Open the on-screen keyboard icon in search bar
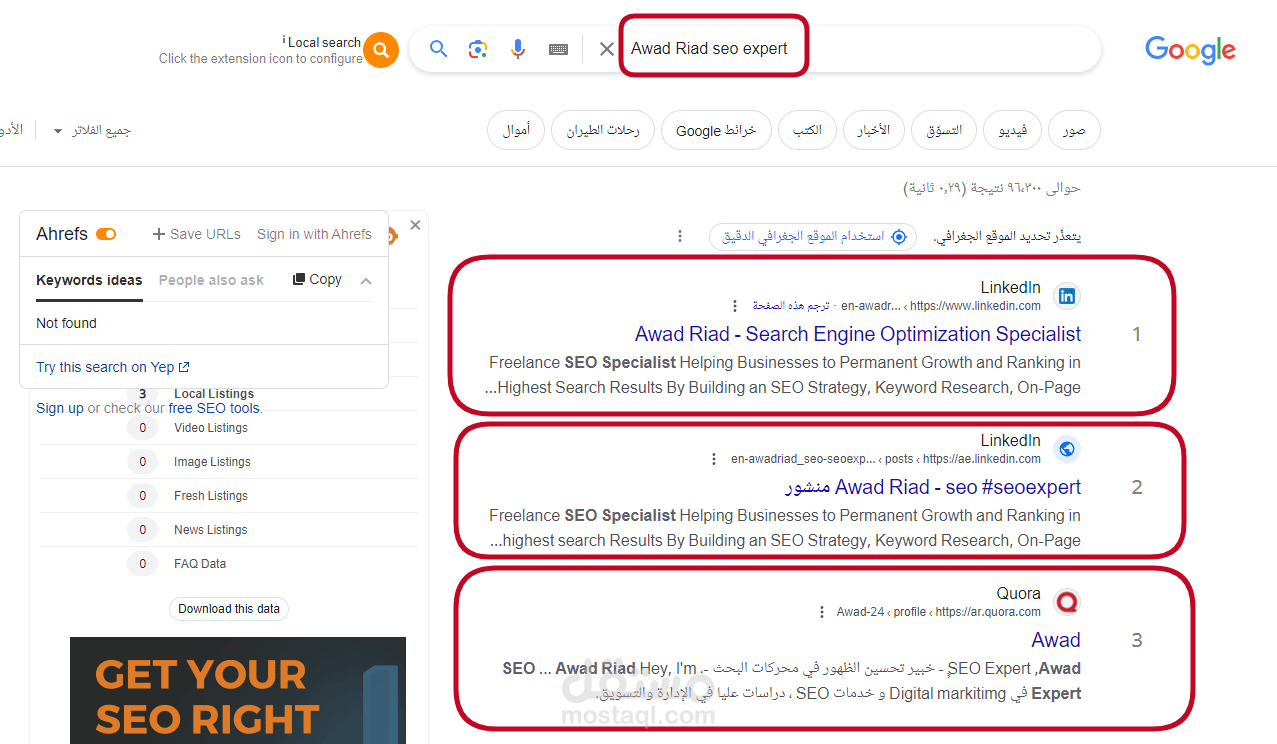Screen dimensions: 1277x744 click(558, 48)
